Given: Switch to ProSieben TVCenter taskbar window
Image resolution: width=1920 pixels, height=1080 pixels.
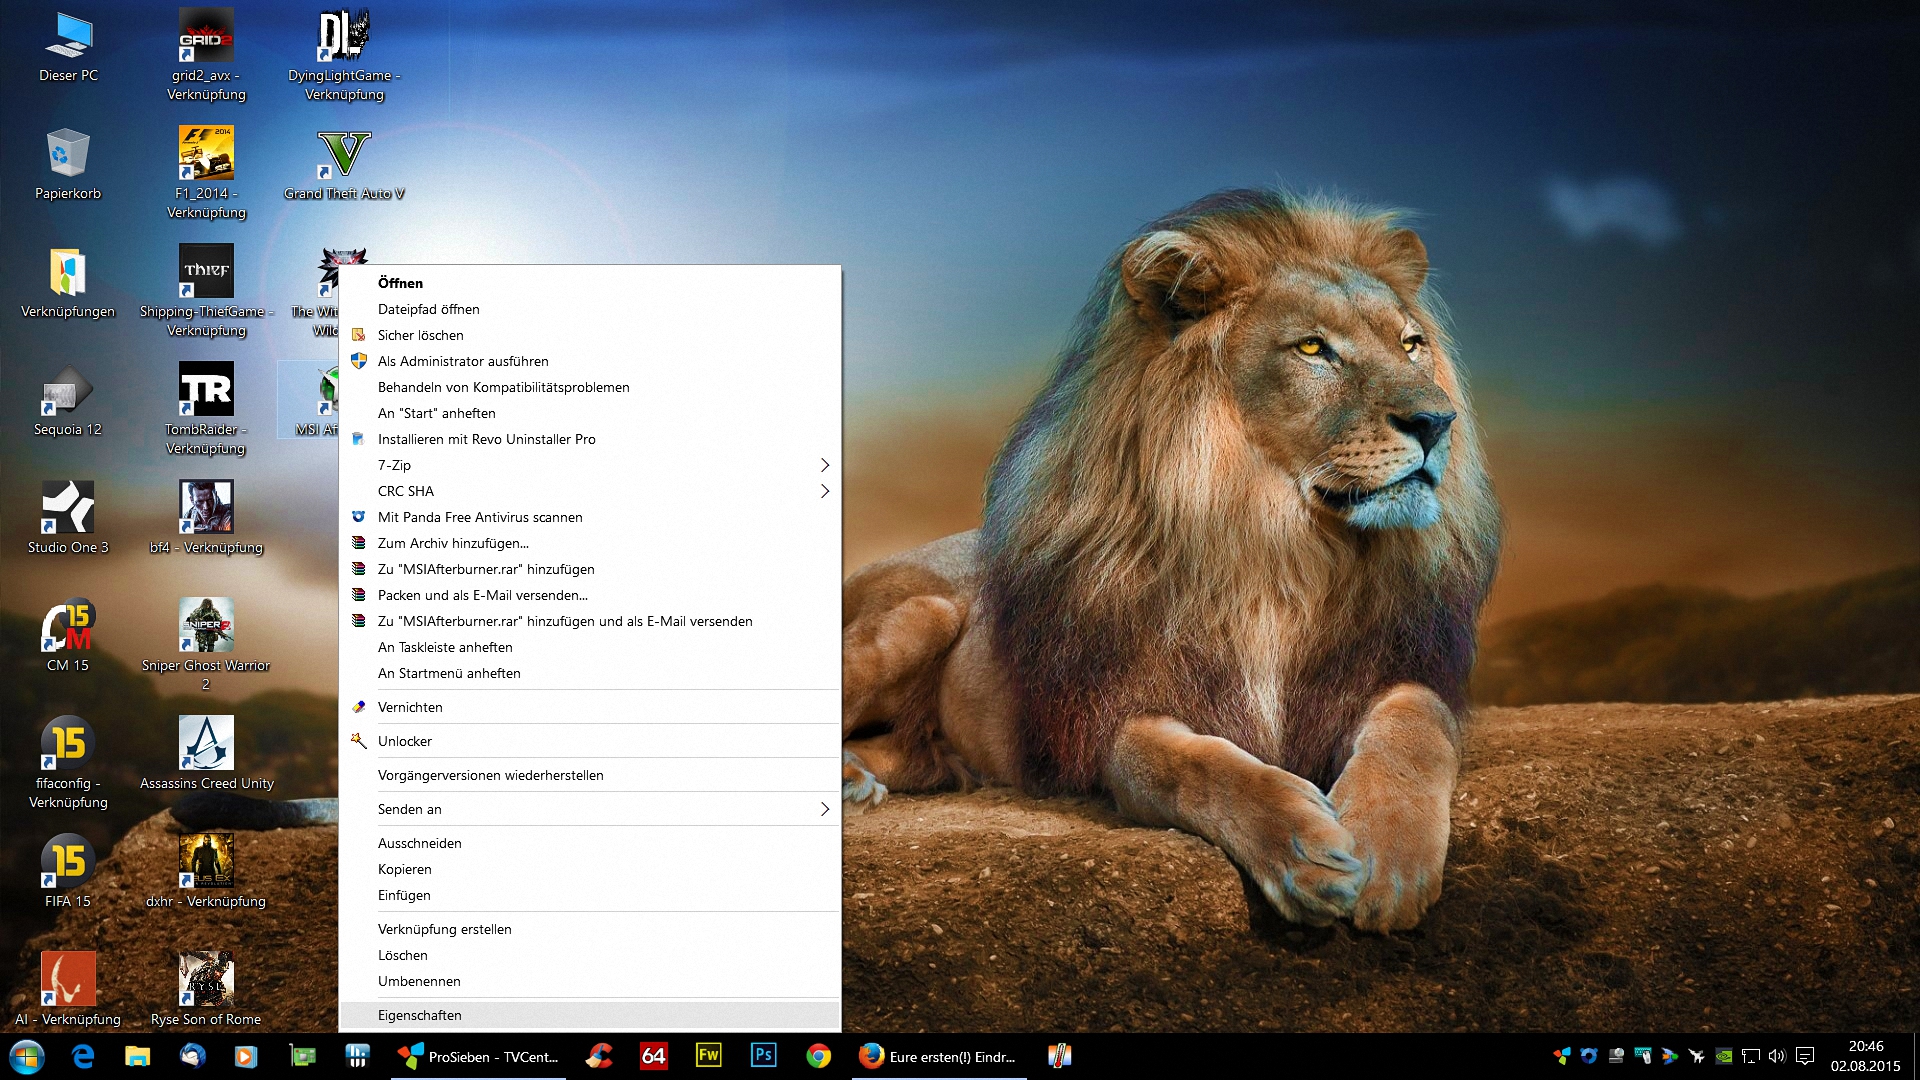Looking at the screenshot, I should click(479, 1056).
